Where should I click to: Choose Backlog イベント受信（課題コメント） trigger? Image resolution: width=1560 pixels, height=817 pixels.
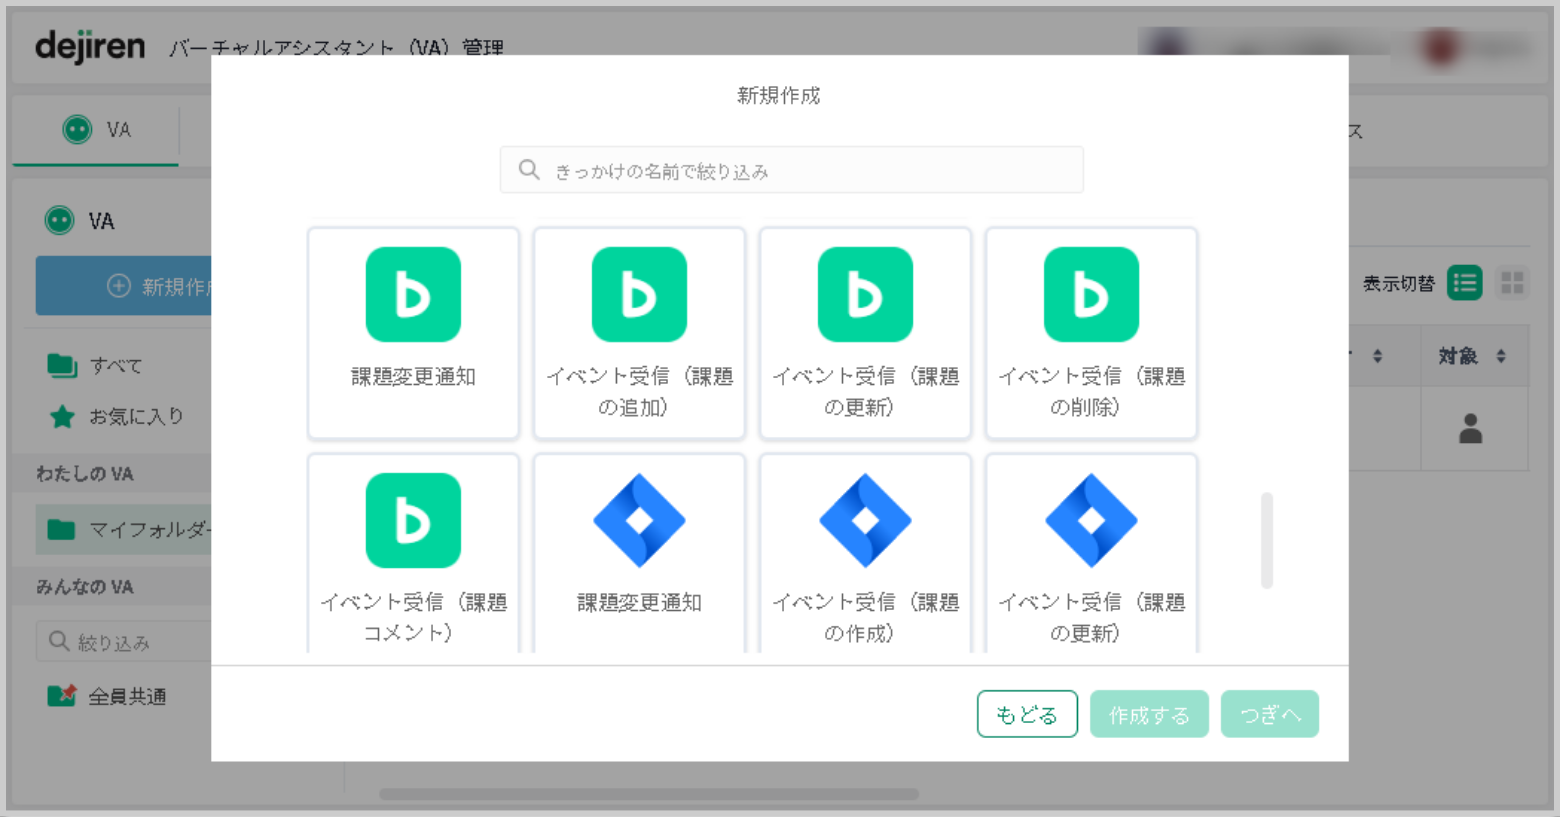pyautogui.click(x=413, y=554)
